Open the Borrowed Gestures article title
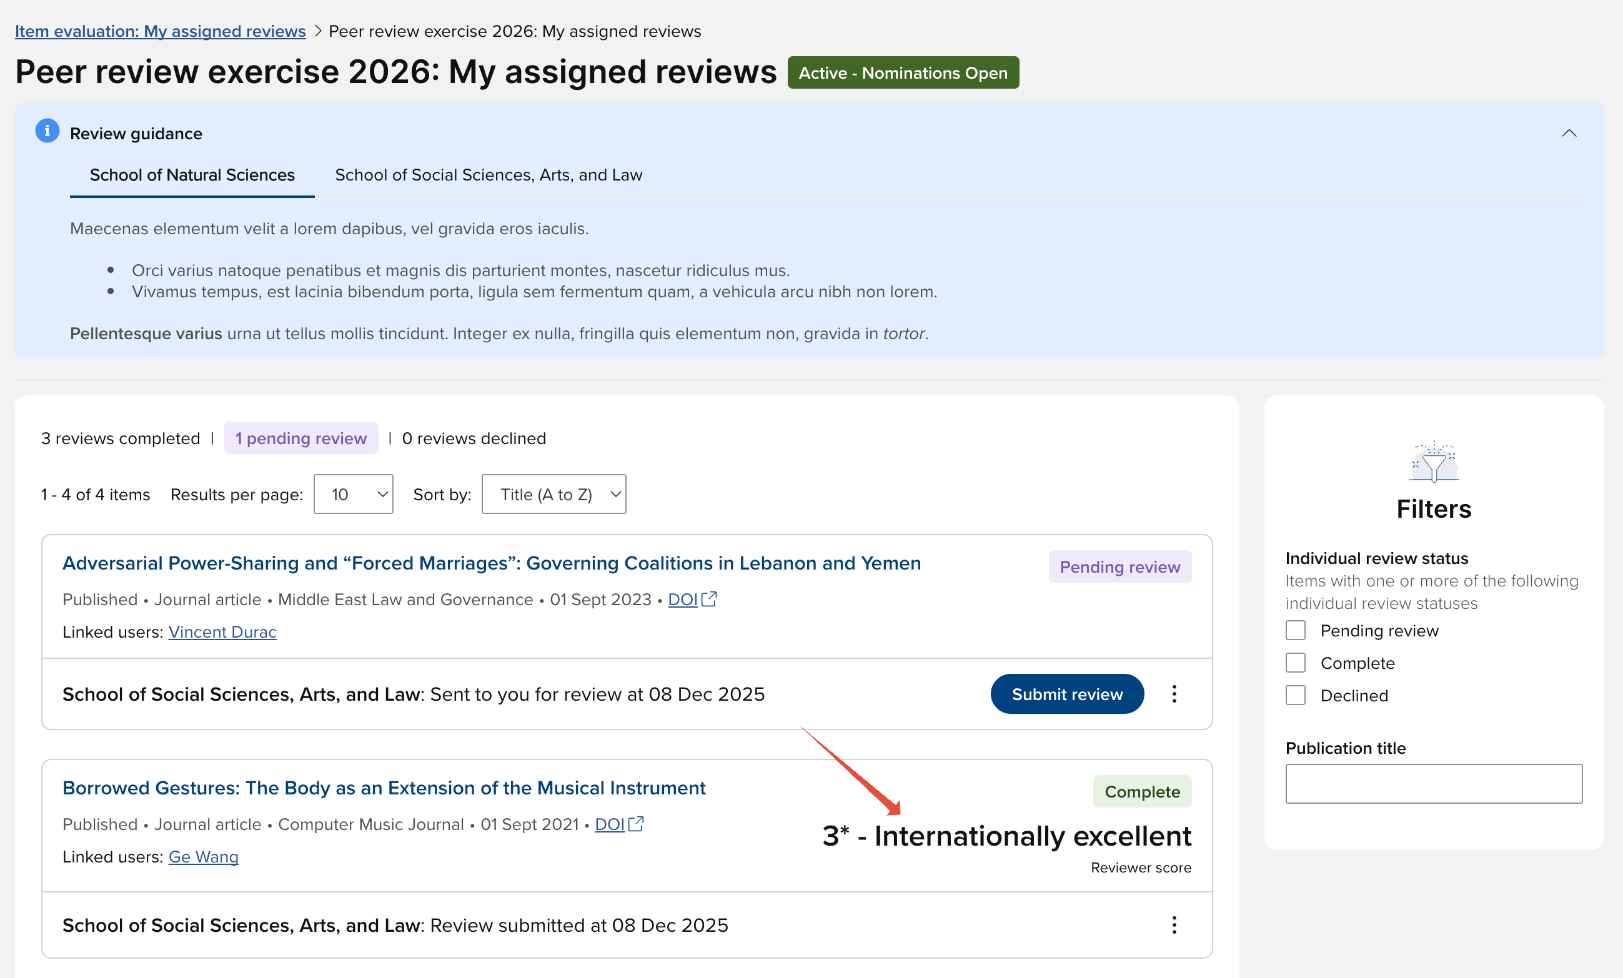Image resolution: width=1623 pixels, height=978 pixels. 384,788
